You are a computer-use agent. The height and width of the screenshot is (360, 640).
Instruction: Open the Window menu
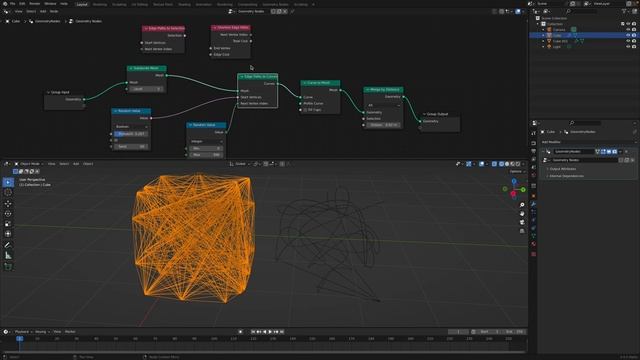[50, 4]
